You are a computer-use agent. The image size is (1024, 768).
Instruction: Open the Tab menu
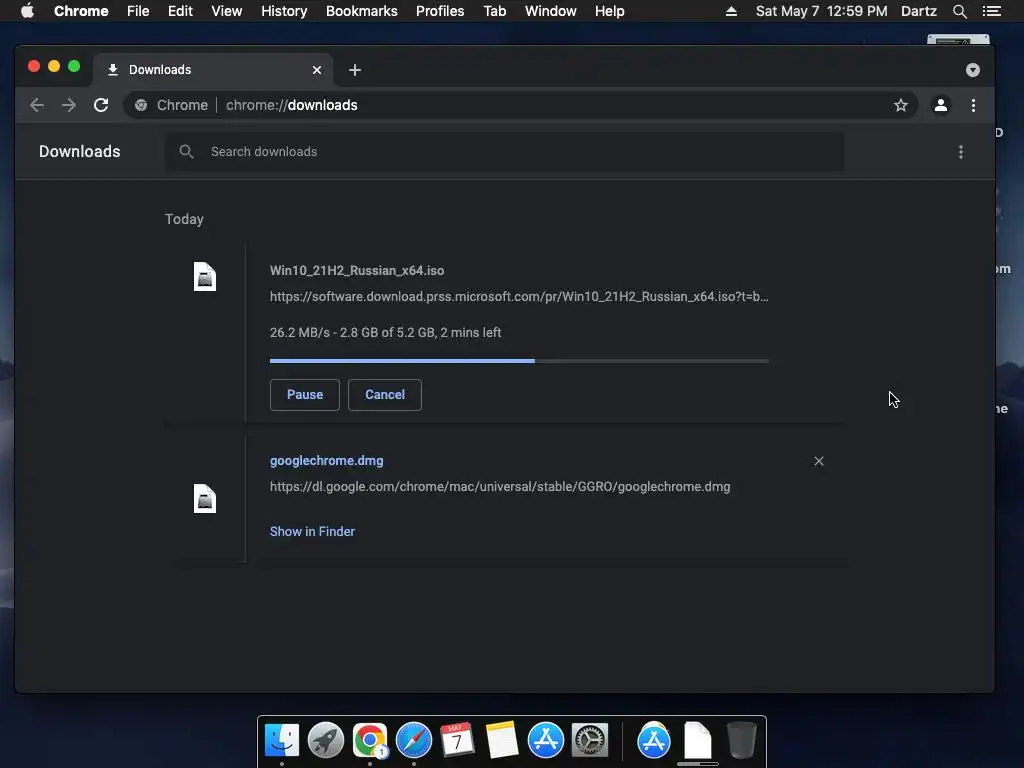(495, 11)
